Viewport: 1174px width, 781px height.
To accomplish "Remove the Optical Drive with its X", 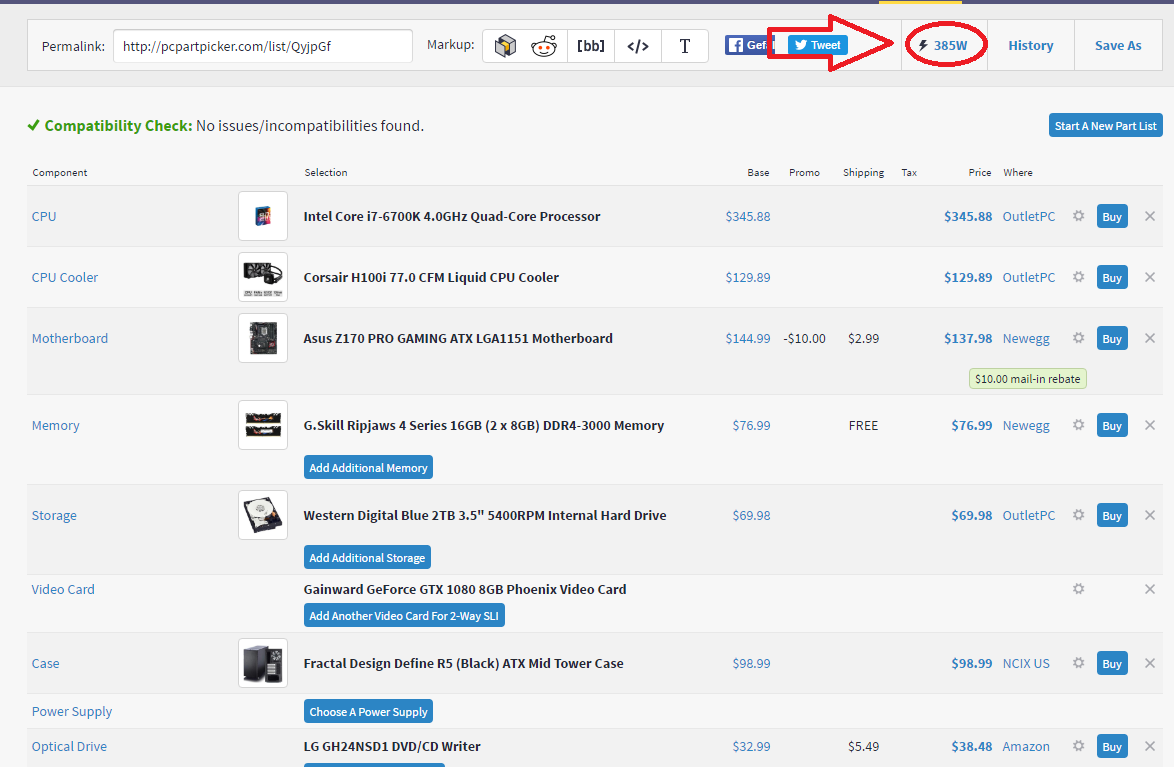I will pyautogui.click(x=1150, y=746).
